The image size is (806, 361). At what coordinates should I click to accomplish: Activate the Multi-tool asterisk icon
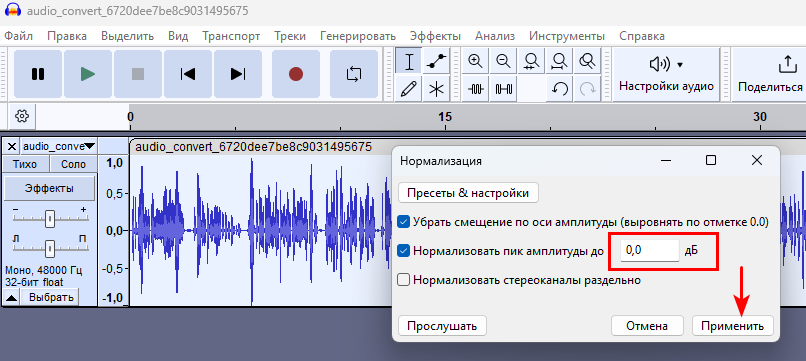click(x=436, y=89)
